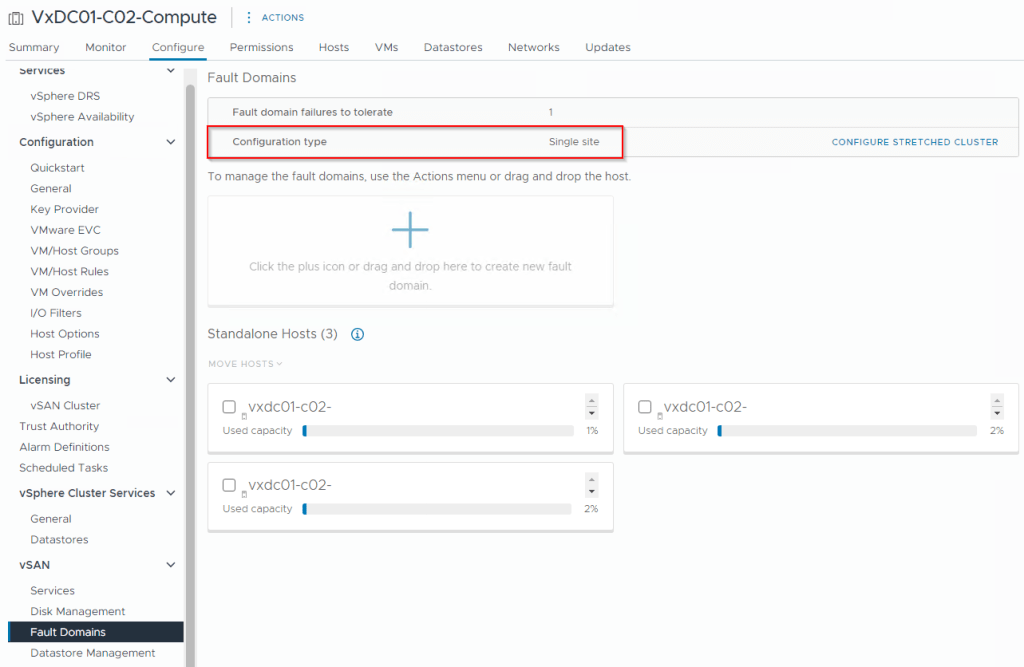Open VMware EVC settings
This screenshot has height=667, width=1024.
[65, 231]
